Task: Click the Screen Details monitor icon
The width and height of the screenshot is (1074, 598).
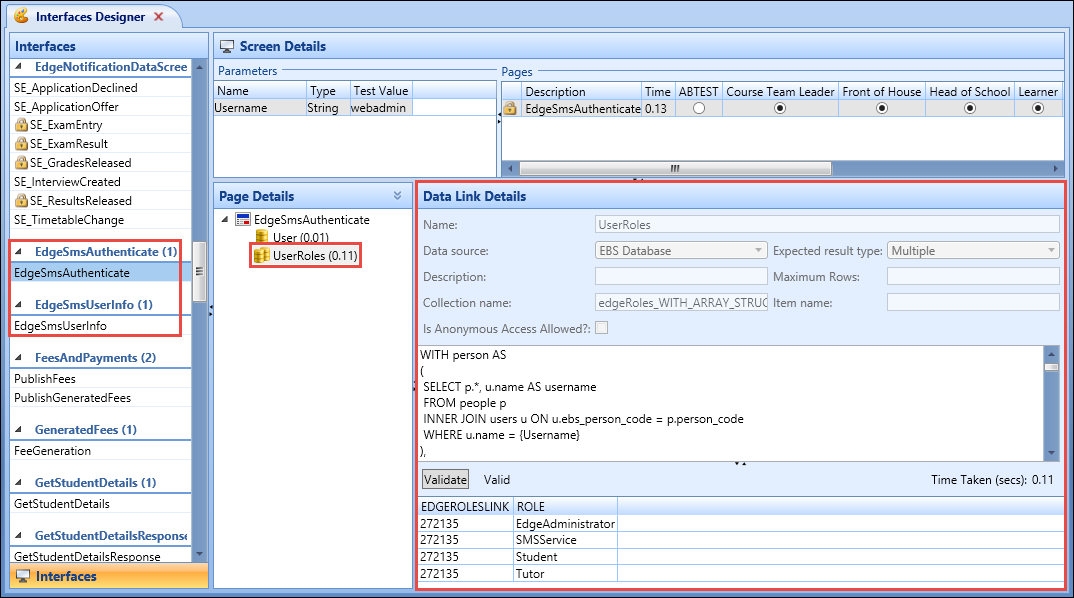Action: [227, 46]
